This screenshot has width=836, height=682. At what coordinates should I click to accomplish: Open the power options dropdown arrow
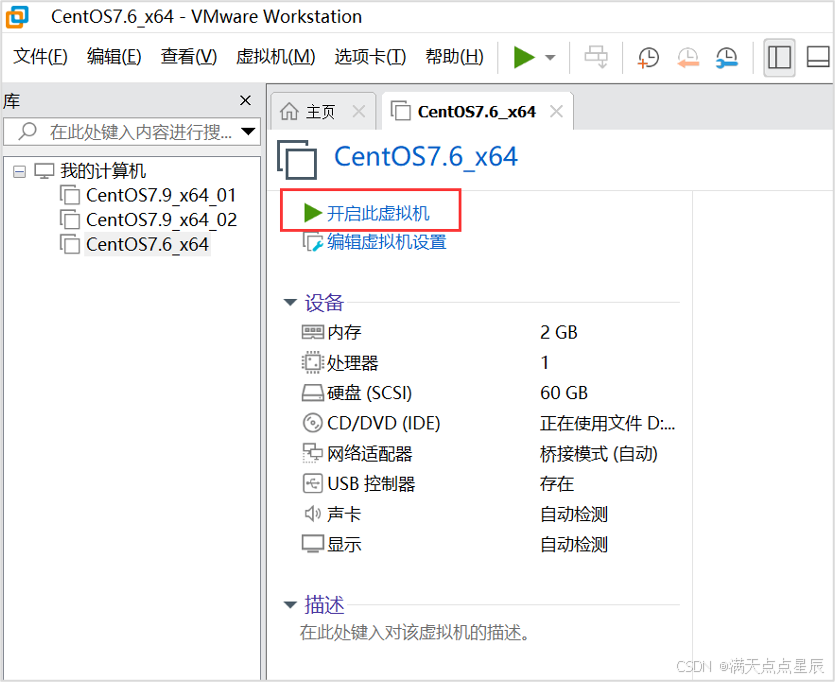tap(550, 58)
